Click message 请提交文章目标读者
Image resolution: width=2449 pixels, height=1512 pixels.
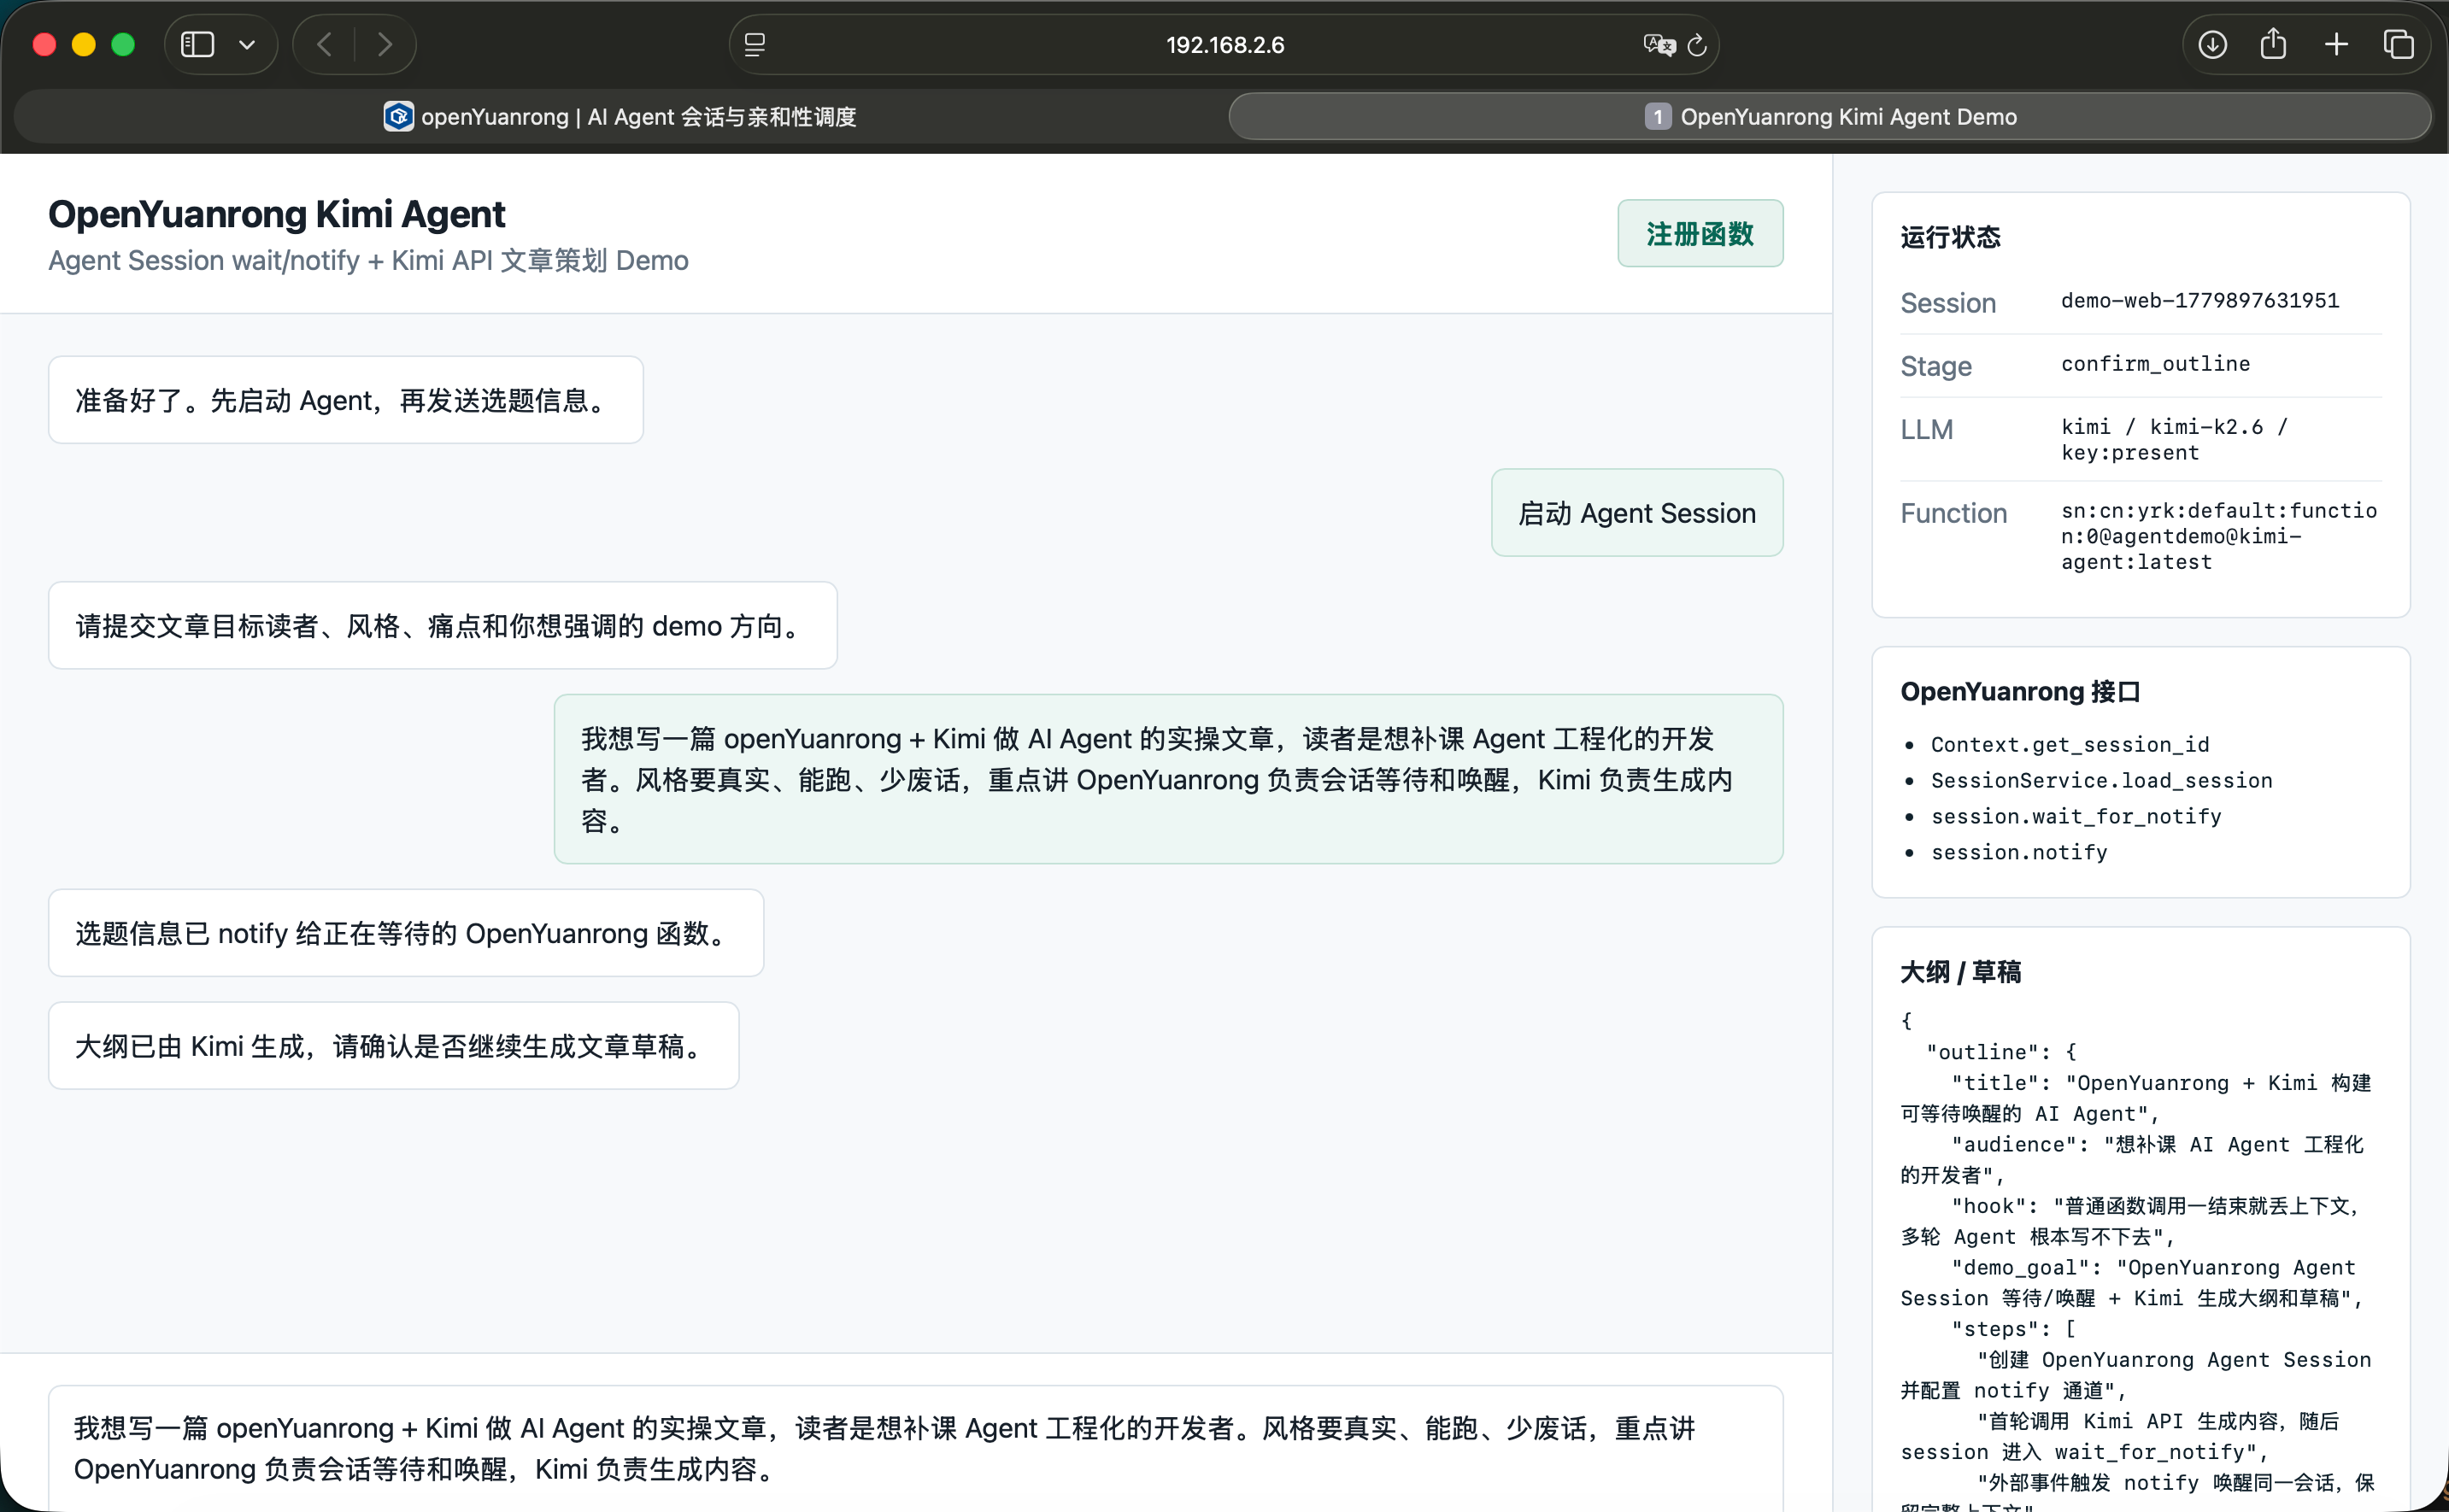coord(443,626)
